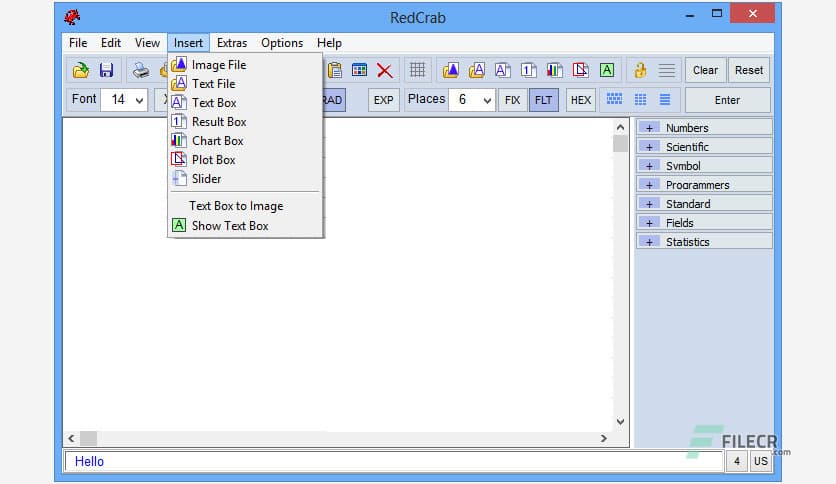
Task: Click the vertical scrollbar up arrow
Action: pos(620,127)
